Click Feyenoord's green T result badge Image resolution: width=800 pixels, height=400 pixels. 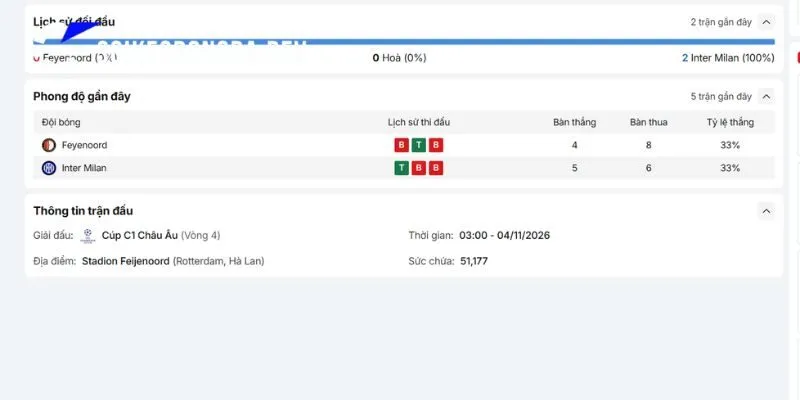click(419, 145)
